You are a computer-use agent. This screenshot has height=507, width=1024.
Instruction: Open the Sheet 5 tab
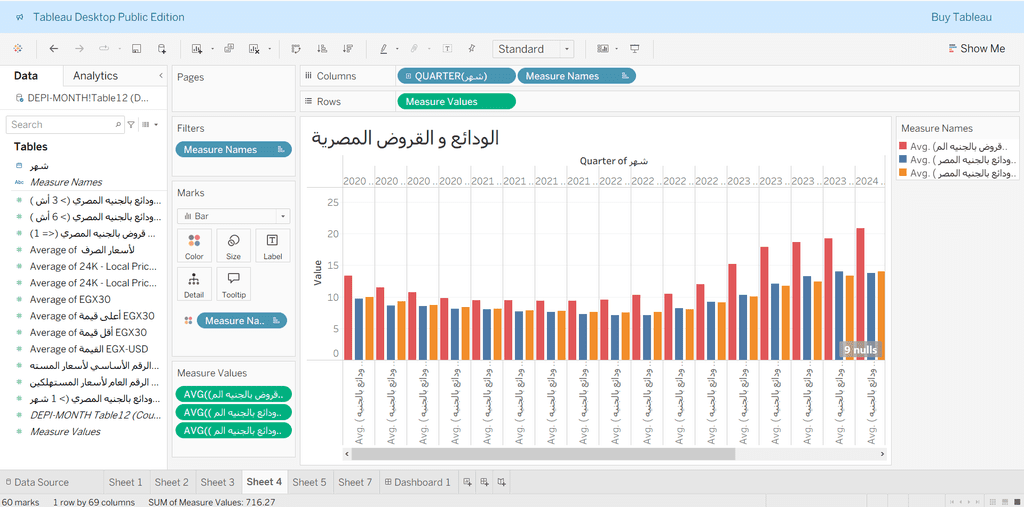(x=309, y=482)
